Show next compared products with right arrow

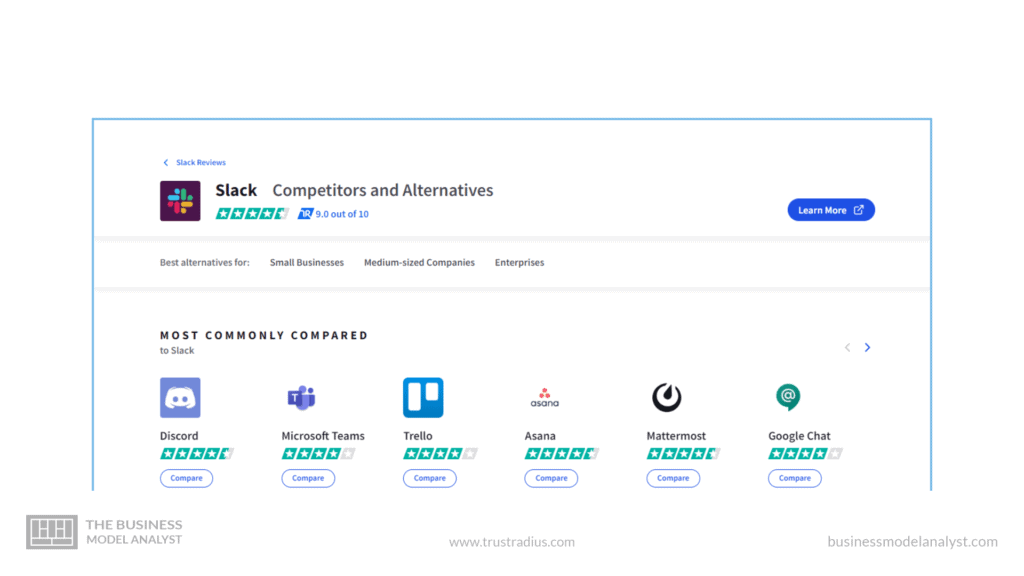[x=867, y=347]
